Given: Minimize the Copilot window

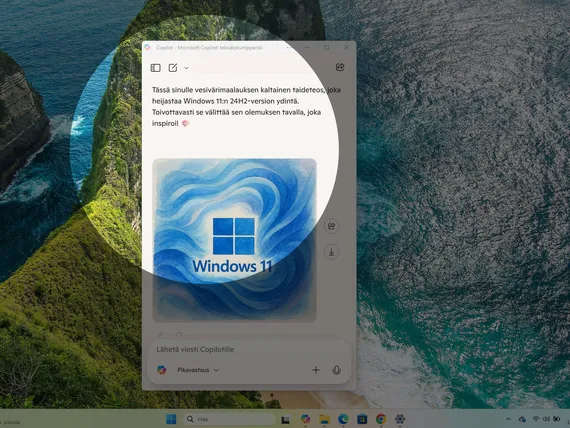Looking at the screenshot, I should pos(308,47).
